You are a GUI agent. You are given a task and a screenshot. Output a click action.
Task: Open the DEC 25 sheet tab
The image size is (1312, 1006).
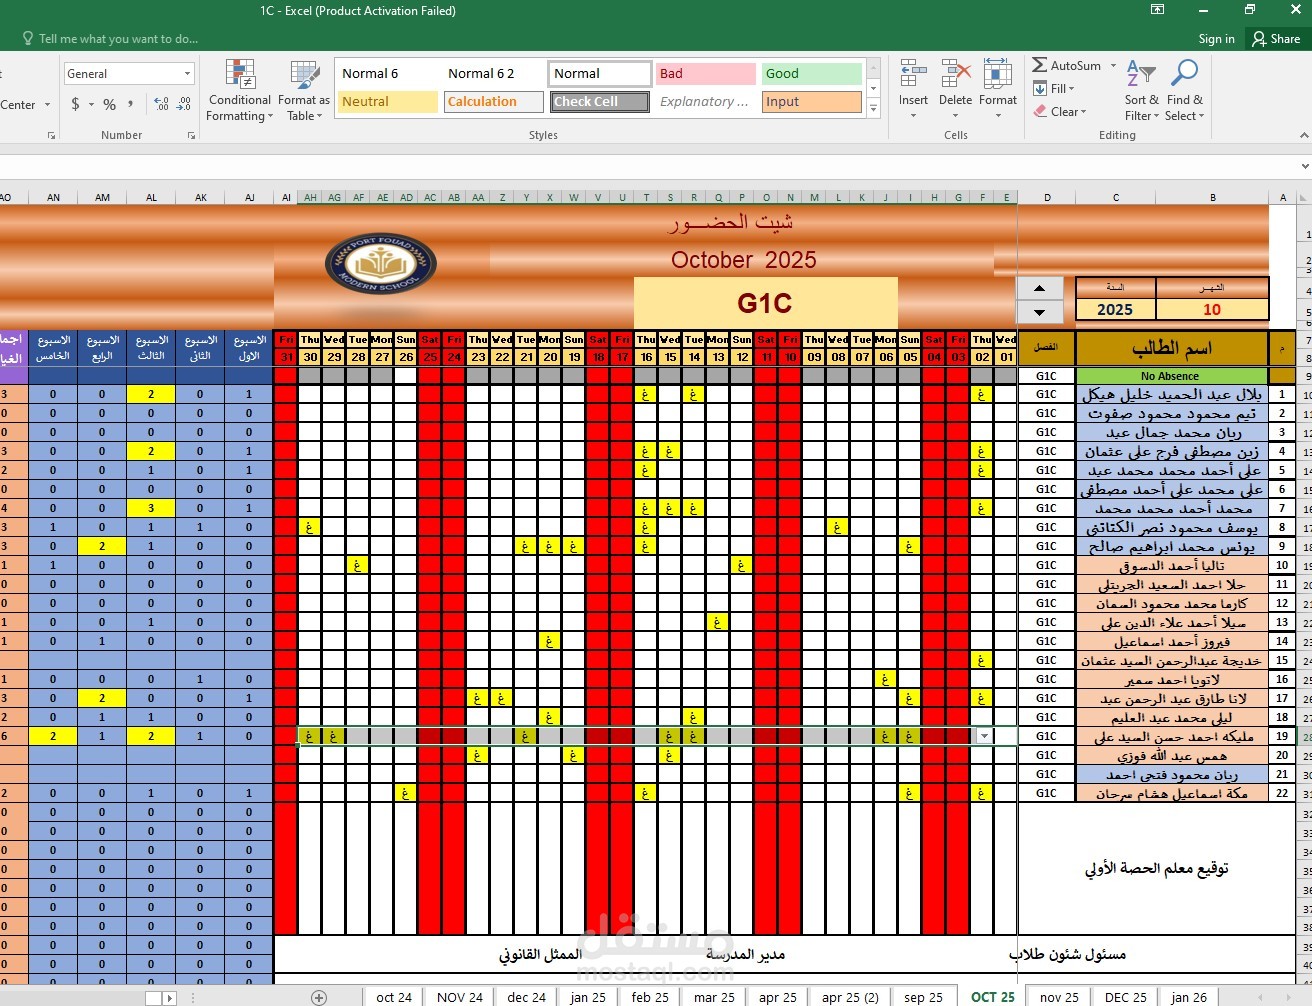tap(1126, 997)
